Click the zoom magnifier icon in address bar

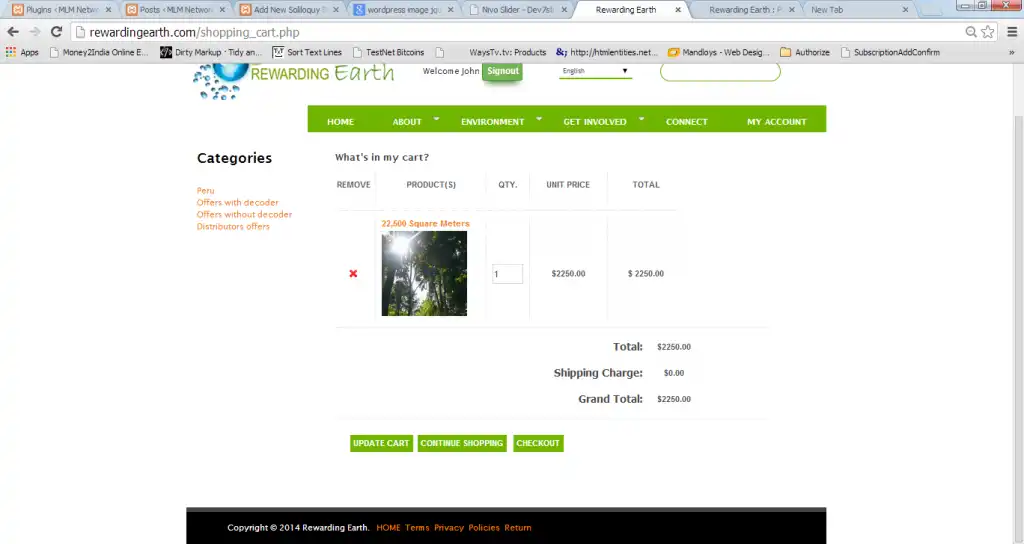pos(971,32)
